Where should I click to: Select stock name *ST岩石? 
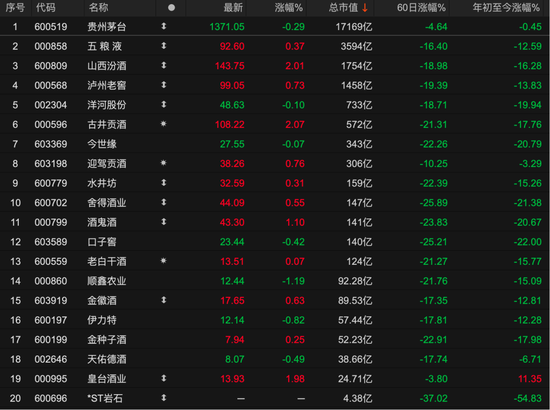pos(105,398)
